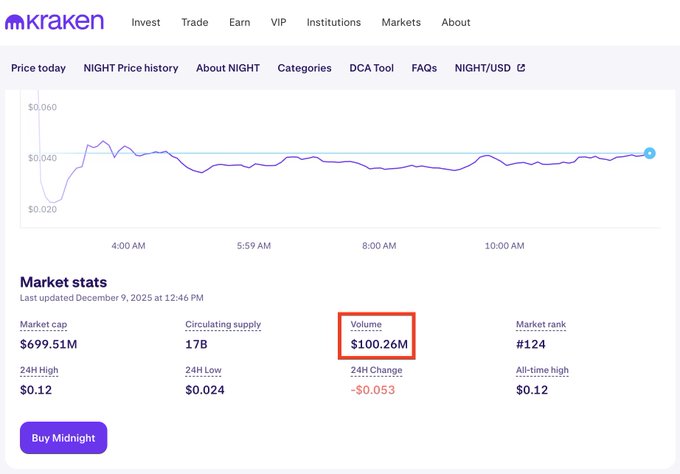680x474 pixels.
Task: Open the Invest menu
Action: click(147, 22)
